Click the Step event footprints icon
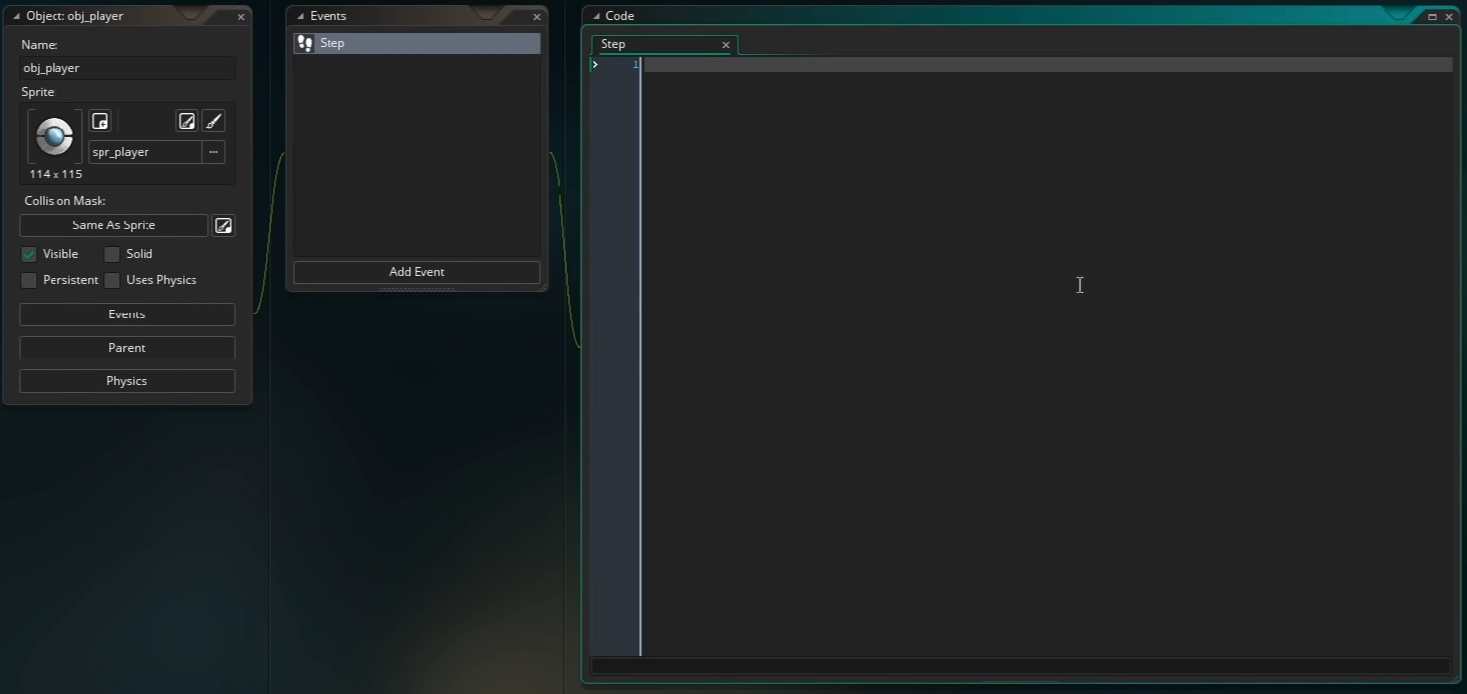Image resolution: width=1467 pixels, height=694 pixels. pos(304,42)
